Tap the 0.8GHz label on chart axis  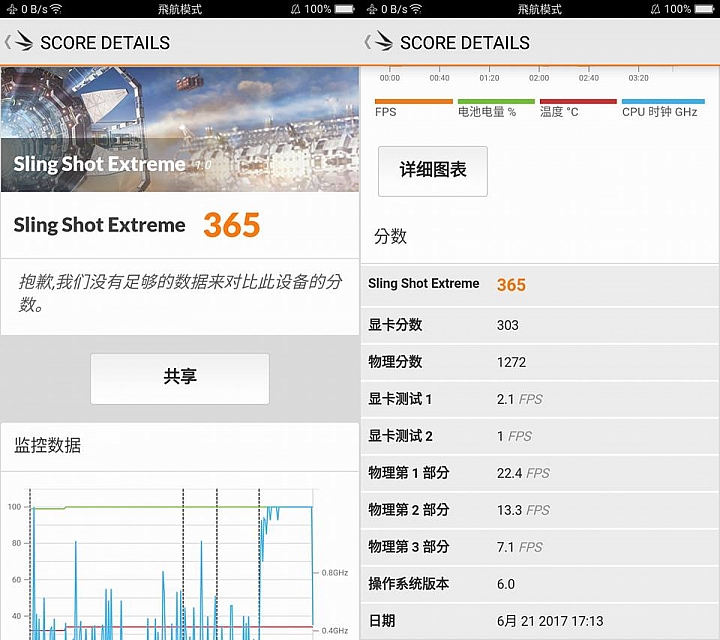[335, 573]
